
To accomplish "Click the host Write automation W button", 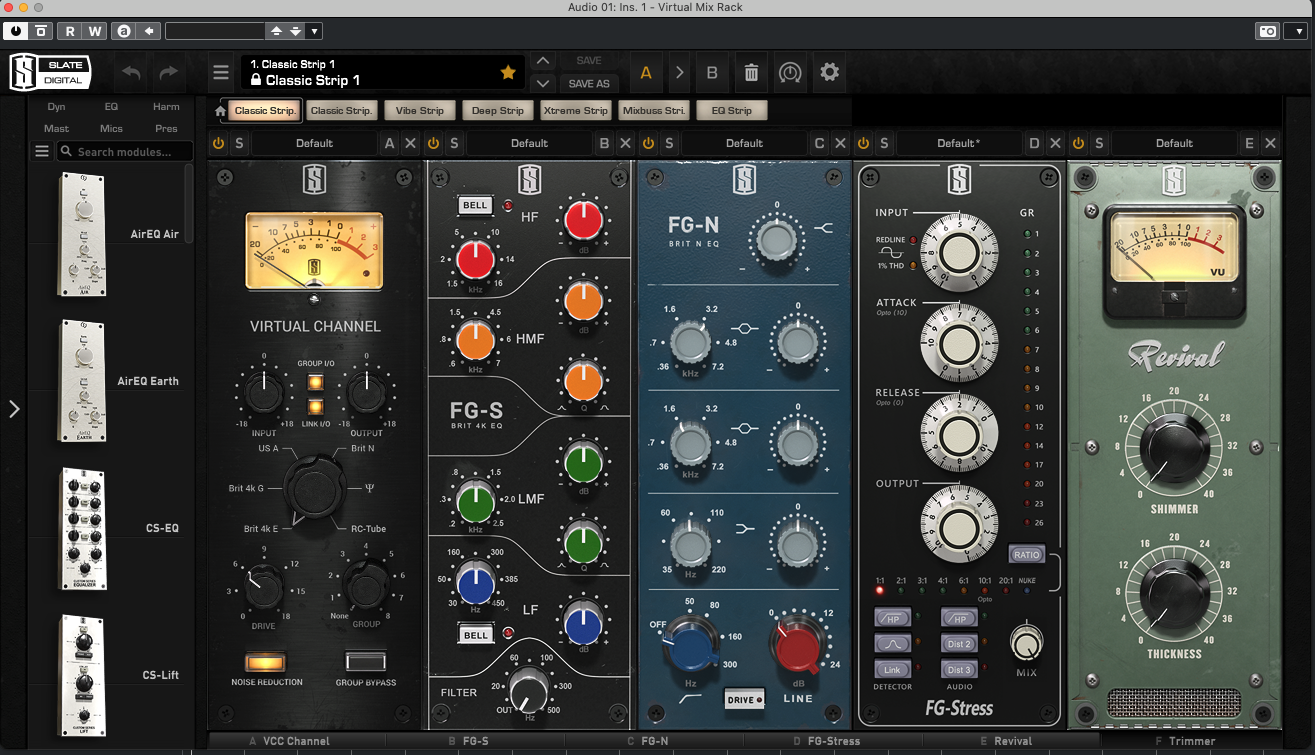I will (x=94, y=31).
